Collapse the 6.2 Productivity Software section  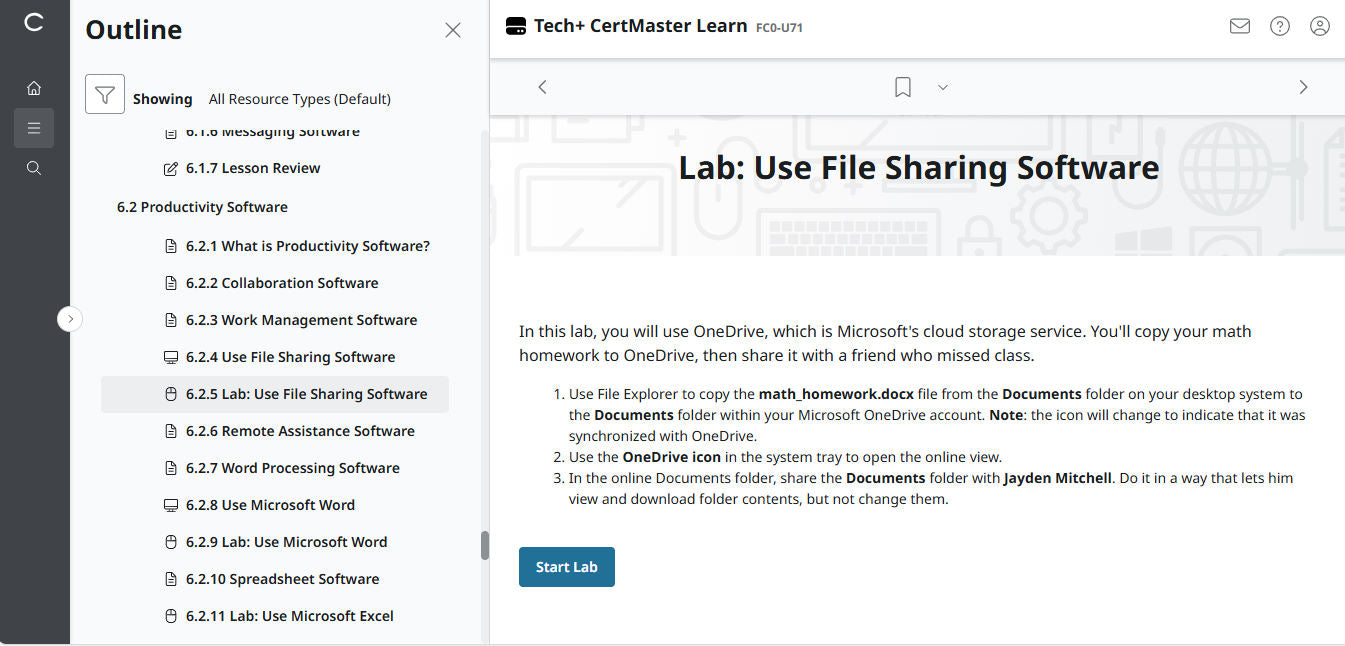pos(201,207)
